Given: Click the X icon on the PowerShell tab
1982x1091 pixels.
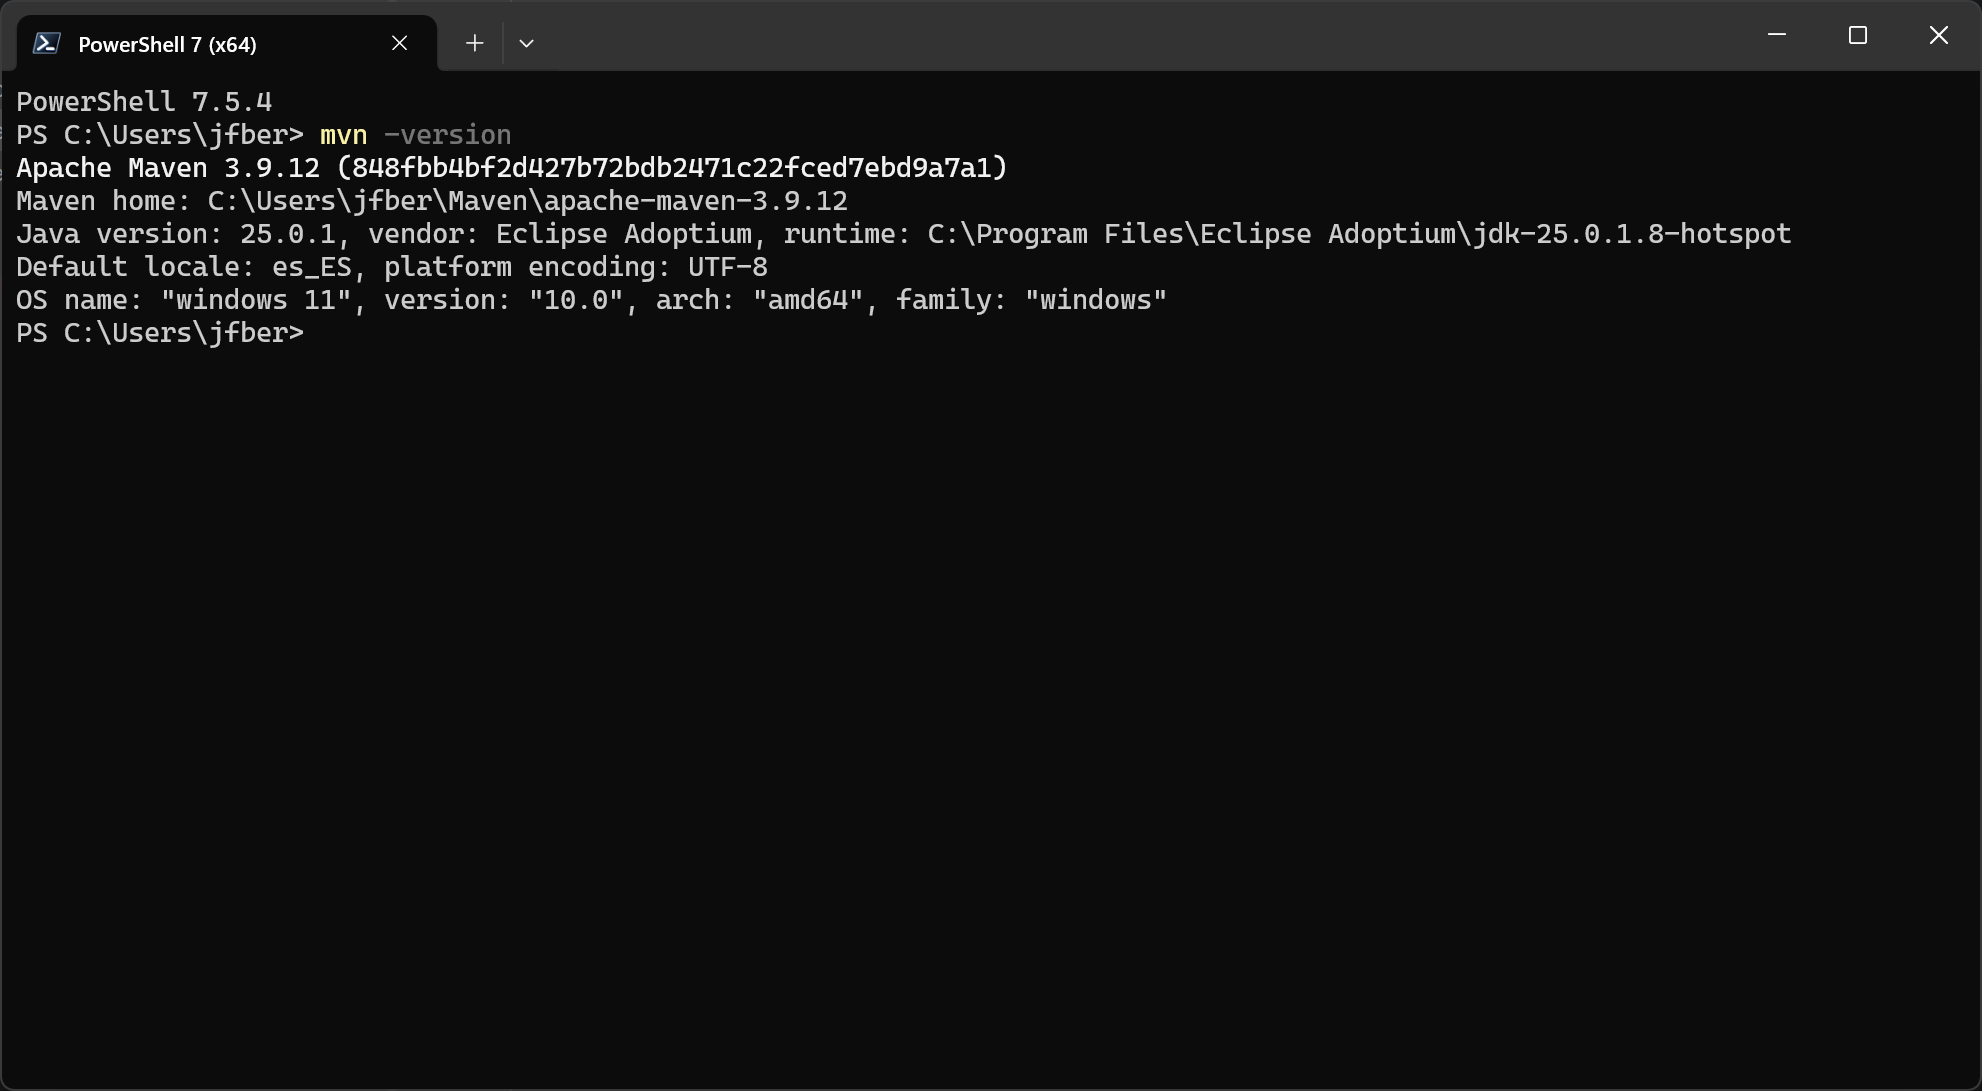Looking at the screenshot, I should pos(399,43).
